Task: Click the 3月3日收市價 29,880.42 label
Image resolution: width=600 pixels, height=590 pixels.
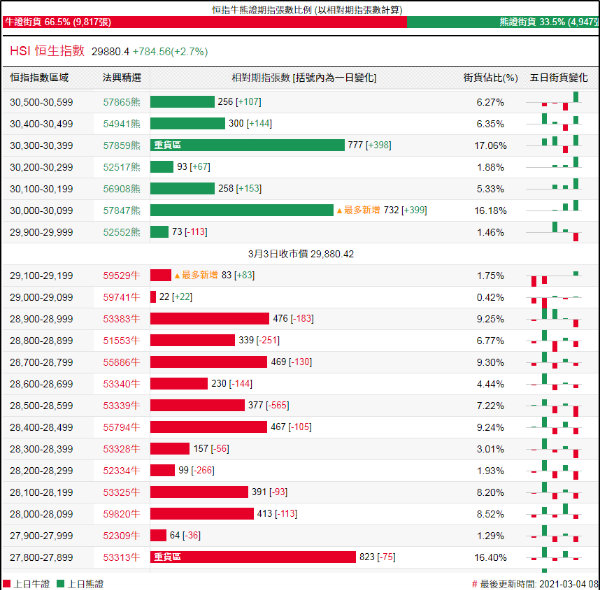Action: tap(301, 254)
